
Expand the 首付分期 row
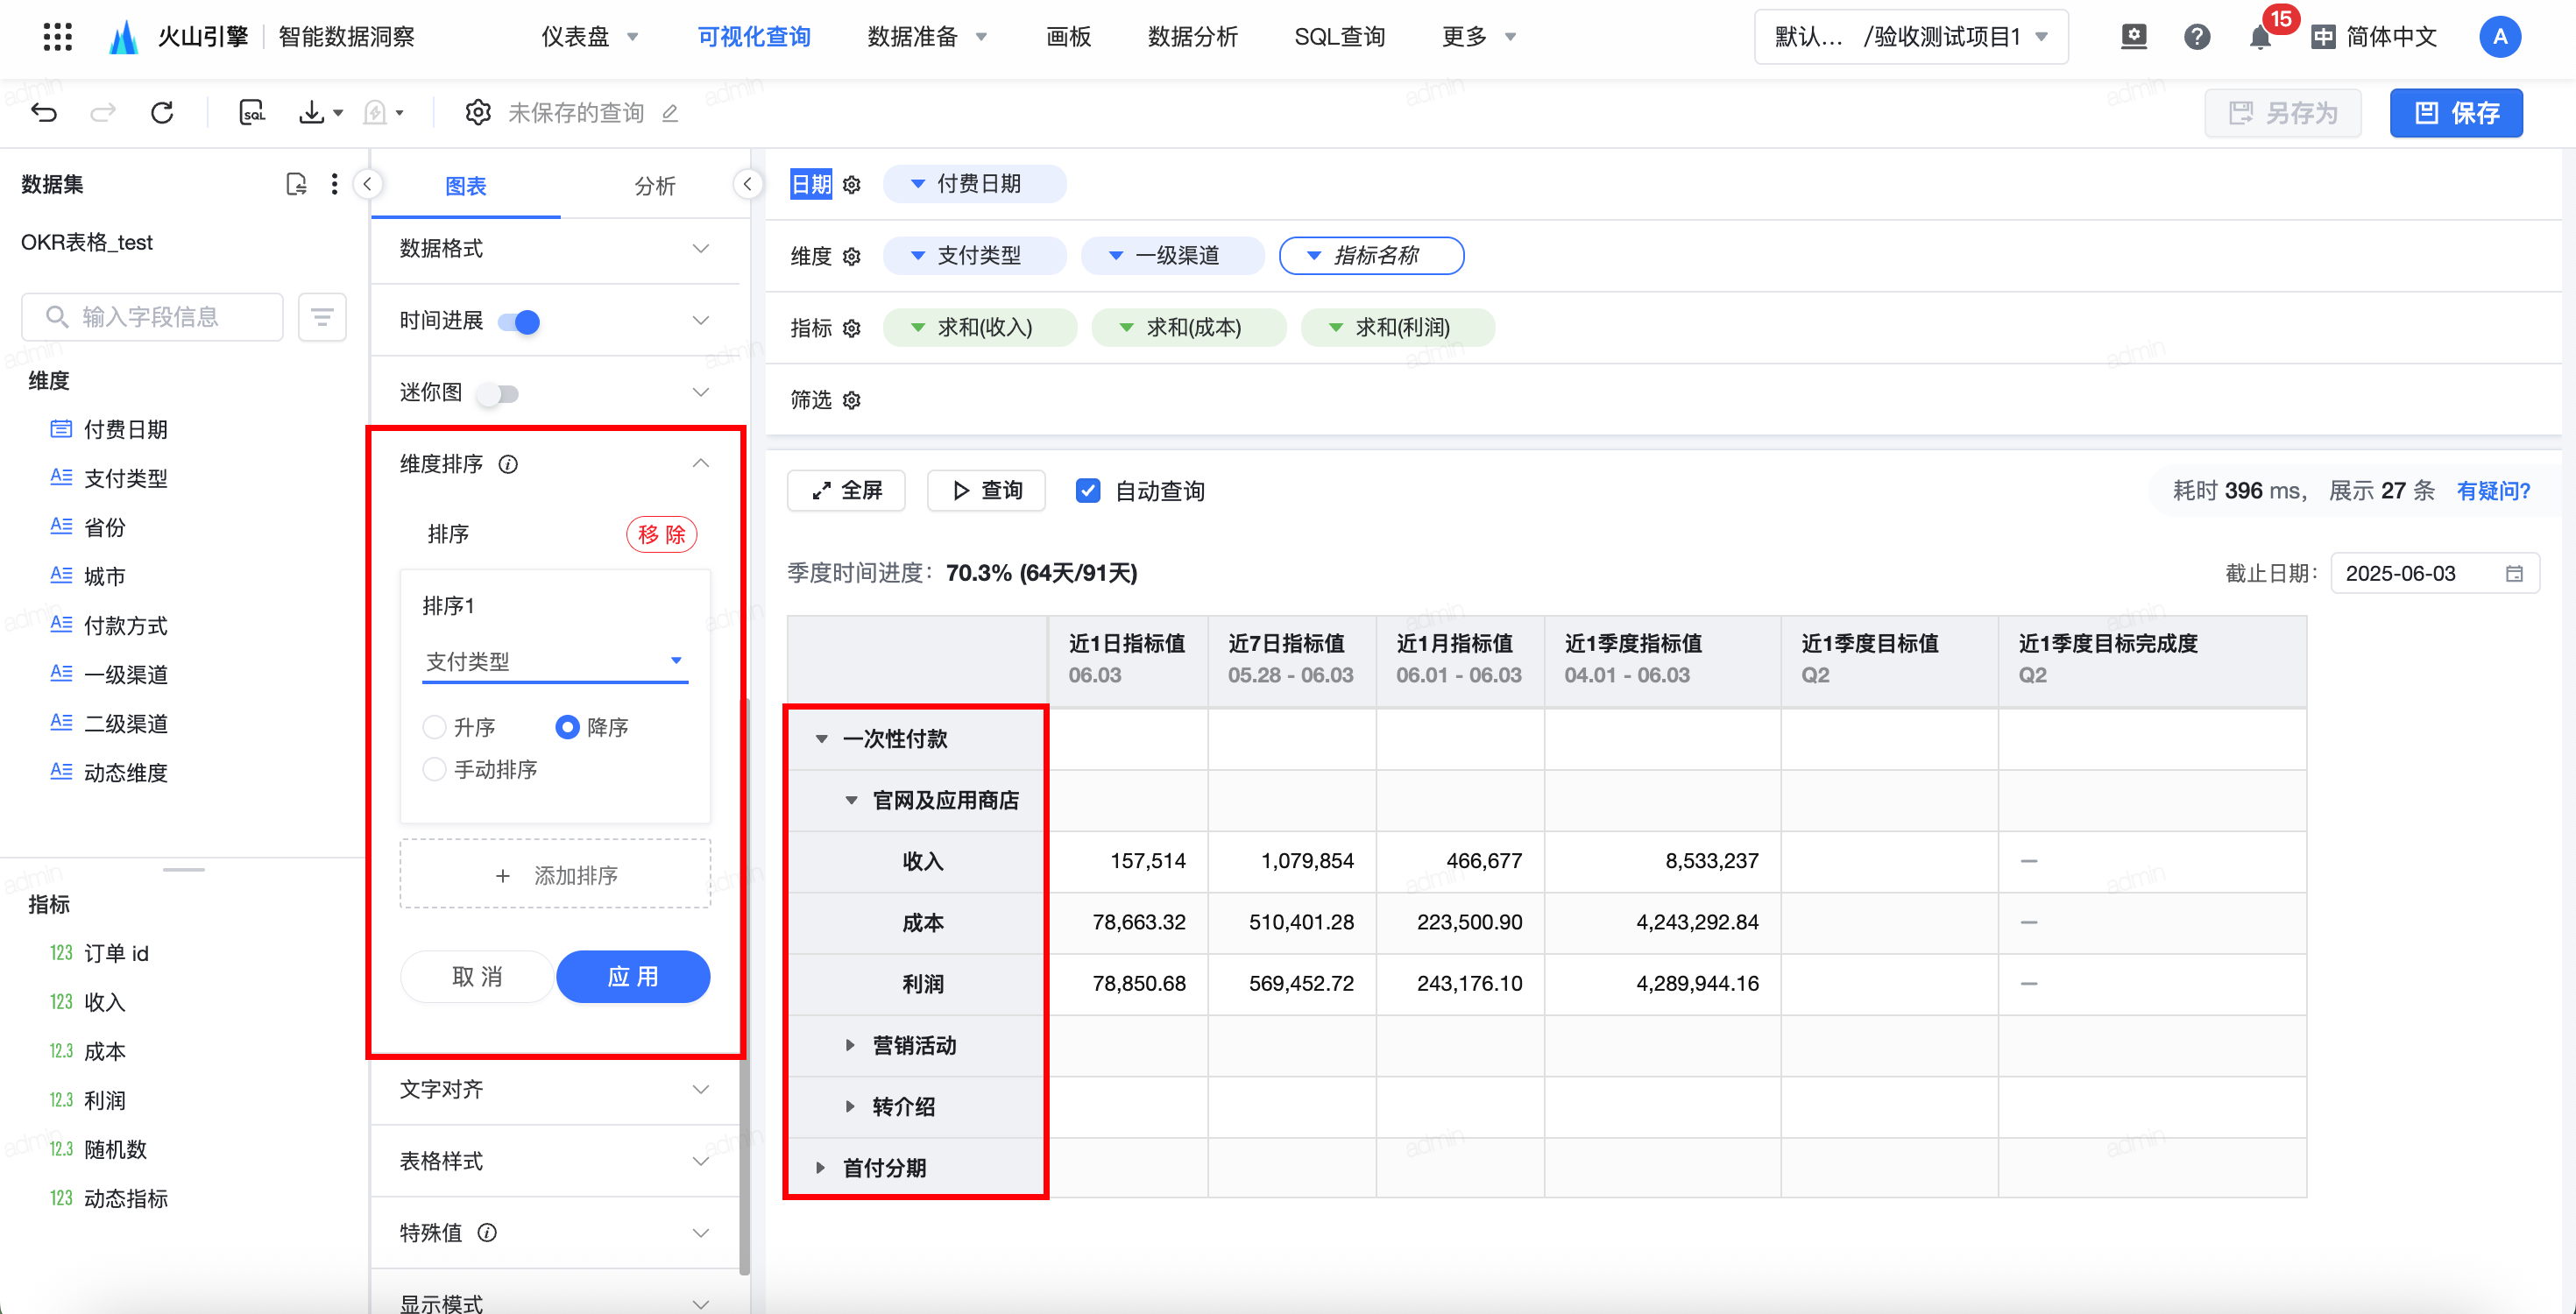(820, 1168)
